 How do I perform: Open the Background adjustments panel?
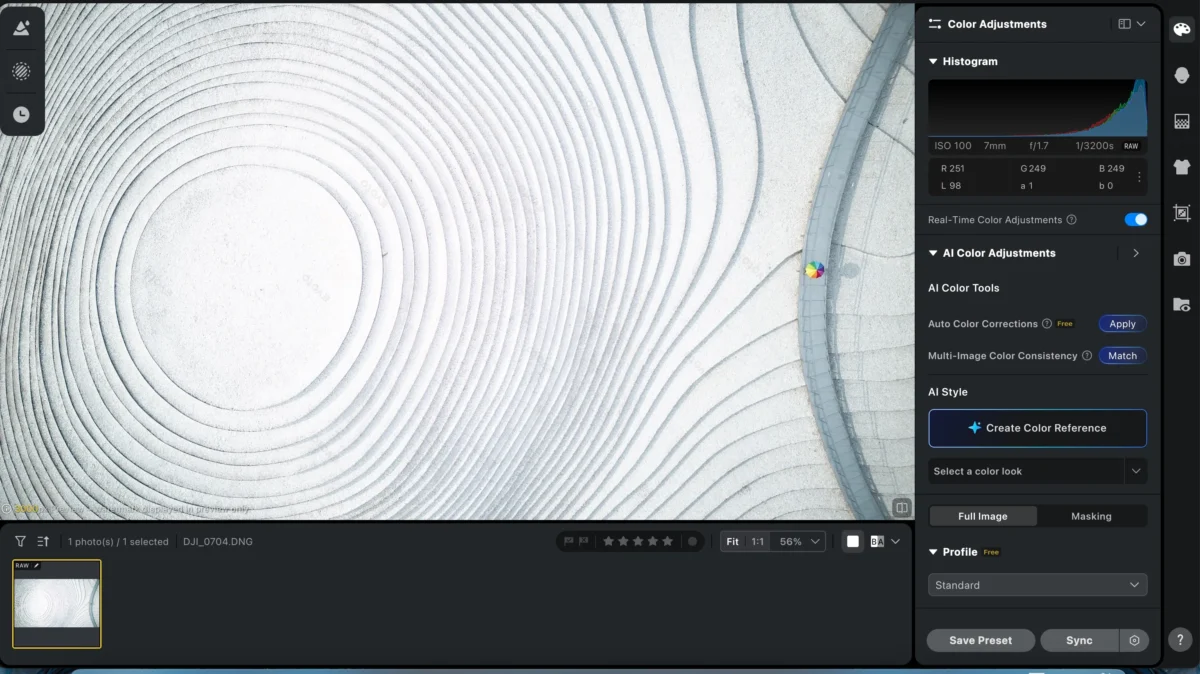1181,121
